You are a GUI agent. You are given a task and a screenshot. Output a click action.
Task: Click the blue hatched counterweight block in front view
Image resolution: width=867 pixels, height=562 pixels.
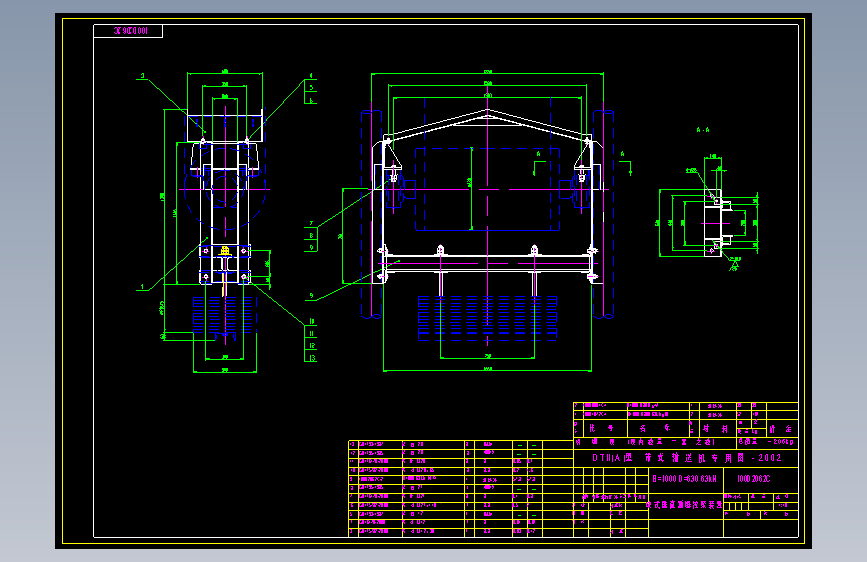click(x=487, y=318)
